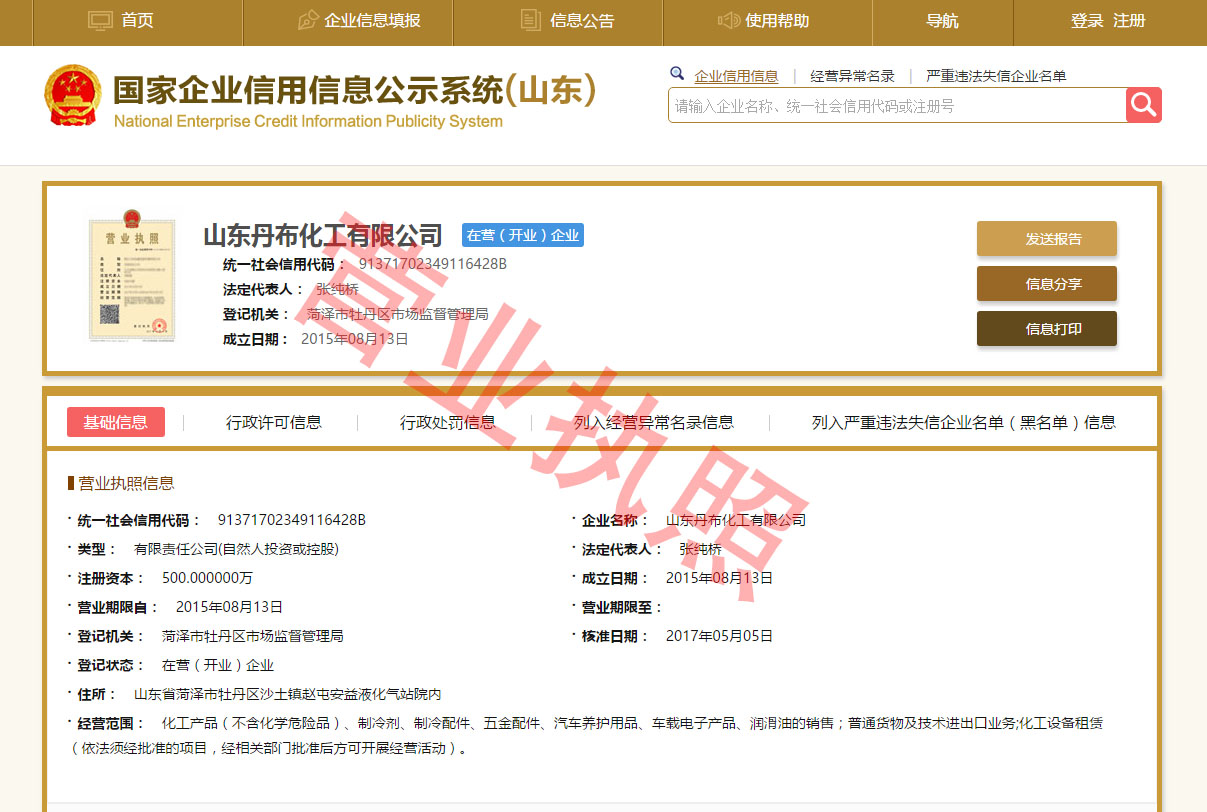
Task: Switch to the 基础信息 tab
Action: (116, 422)
